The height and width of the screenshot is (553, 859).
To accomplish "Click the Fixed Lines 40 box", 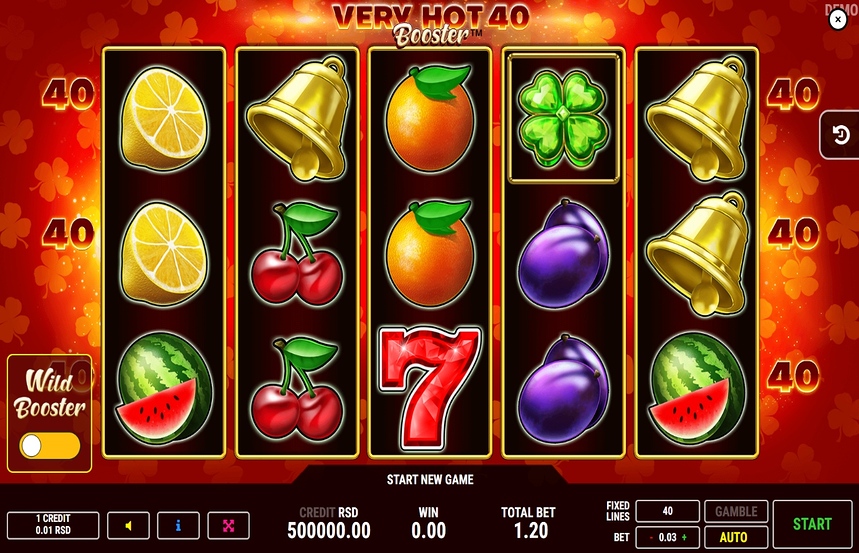I will (x=667, y=511).
